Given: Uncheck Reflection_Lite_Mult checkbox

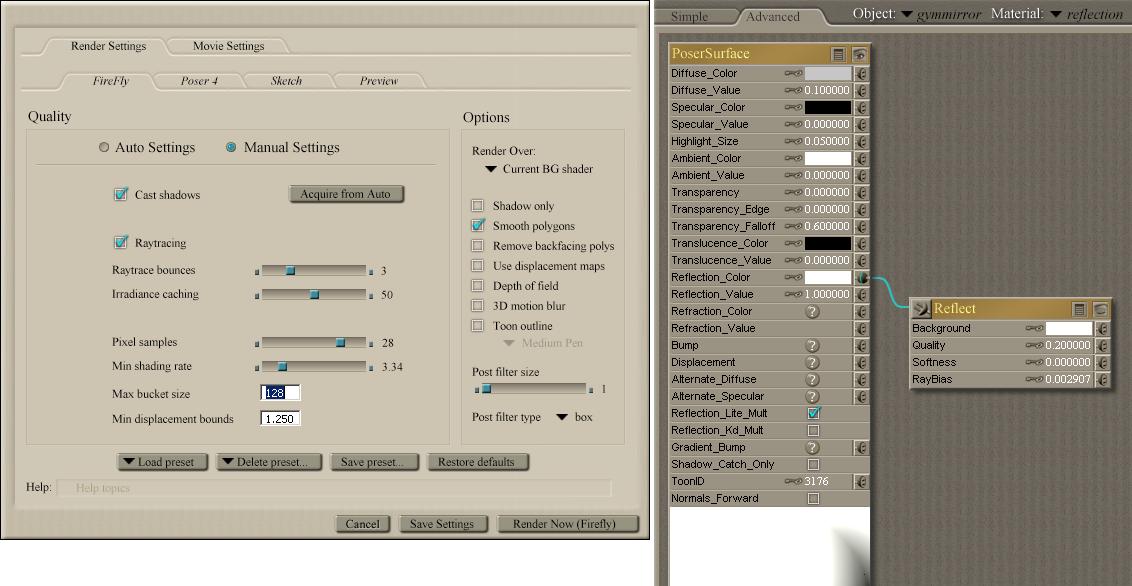Looking at the screenshot, I should [x=814, y=414].
